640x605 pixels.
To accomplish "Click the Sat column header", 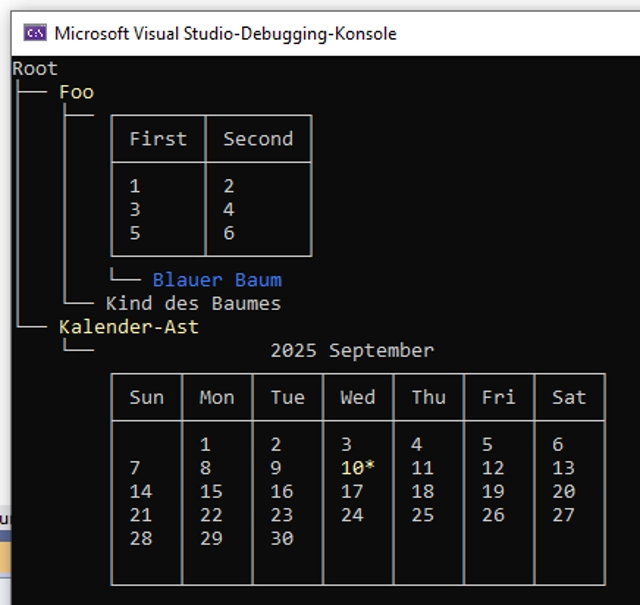I will pos(569,397).
